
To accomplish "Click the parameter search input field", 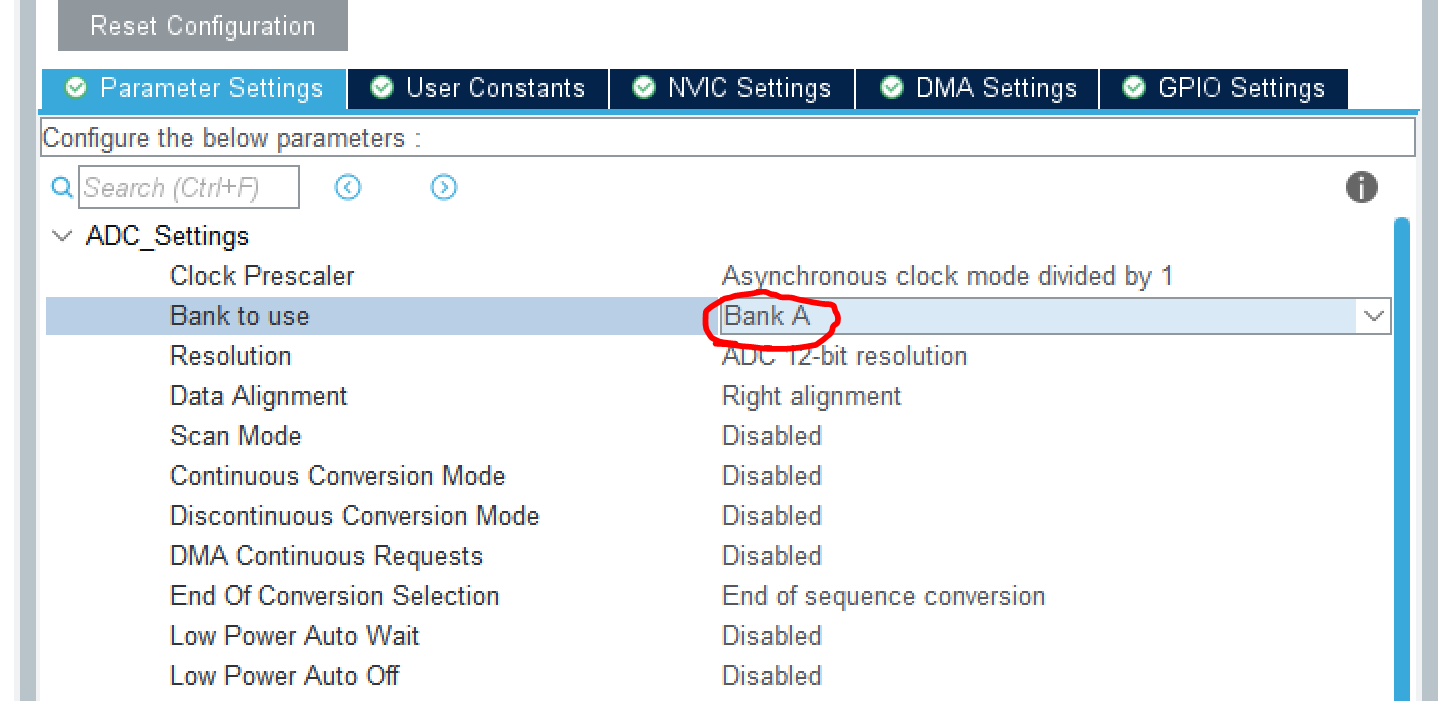I will 188,187.
